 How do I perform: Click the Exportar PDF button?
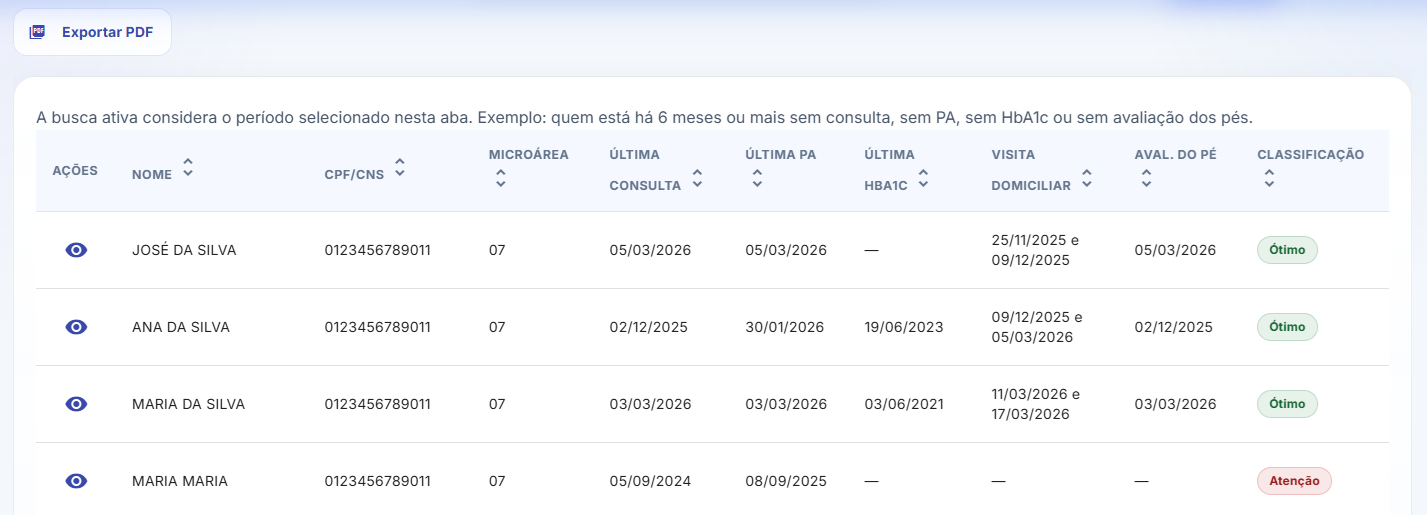click(93, 32)
